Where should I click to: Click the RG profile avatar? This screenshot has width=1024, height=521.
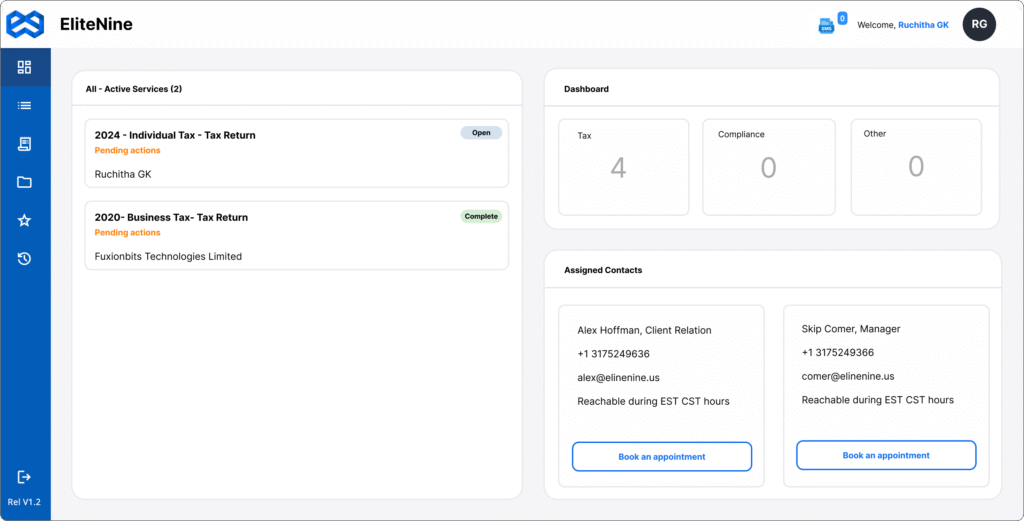tap(979, 24)
